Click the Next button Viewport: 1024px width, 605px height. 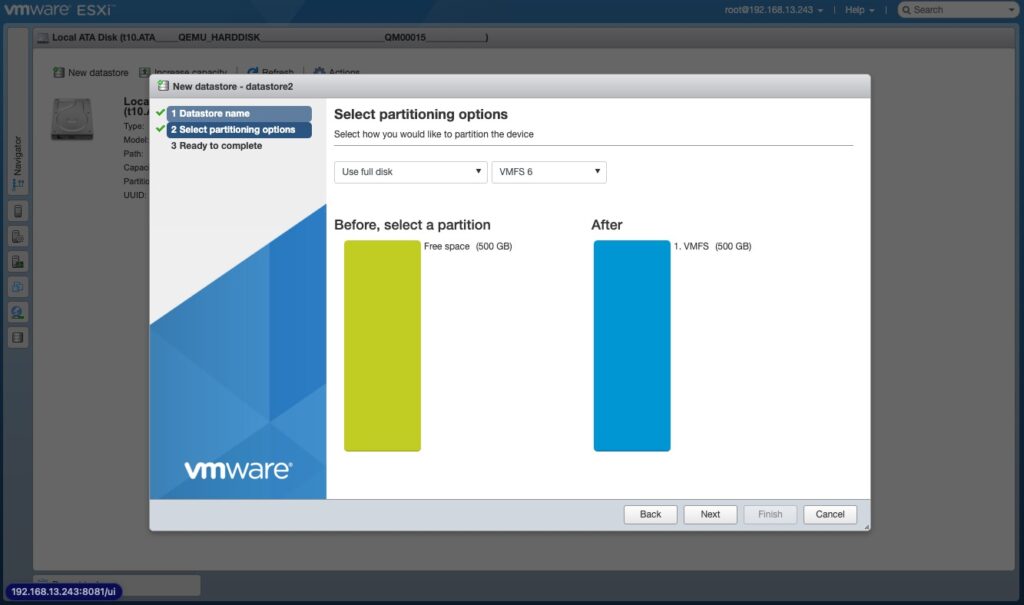point(711,514)
